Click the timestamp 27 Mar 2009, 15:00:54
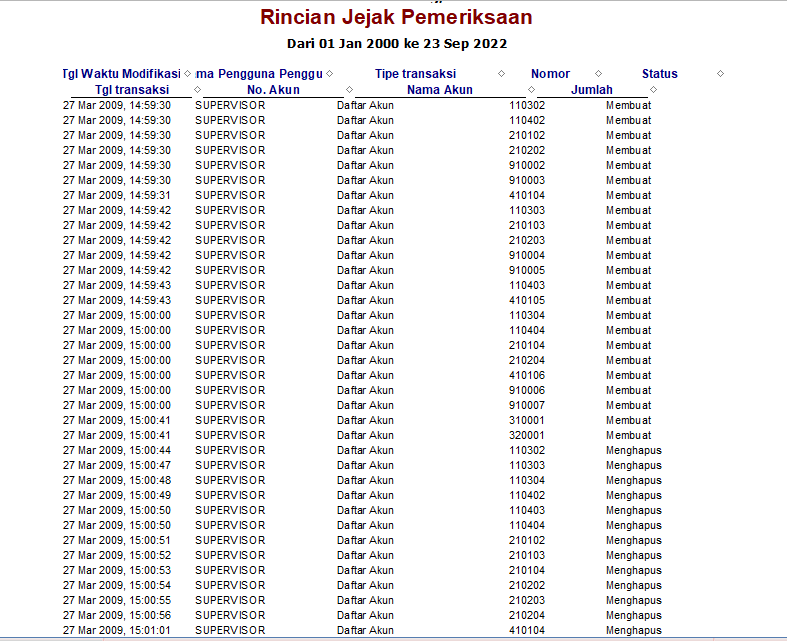Screen dimensions: 787x641 (x=117, y=586)
